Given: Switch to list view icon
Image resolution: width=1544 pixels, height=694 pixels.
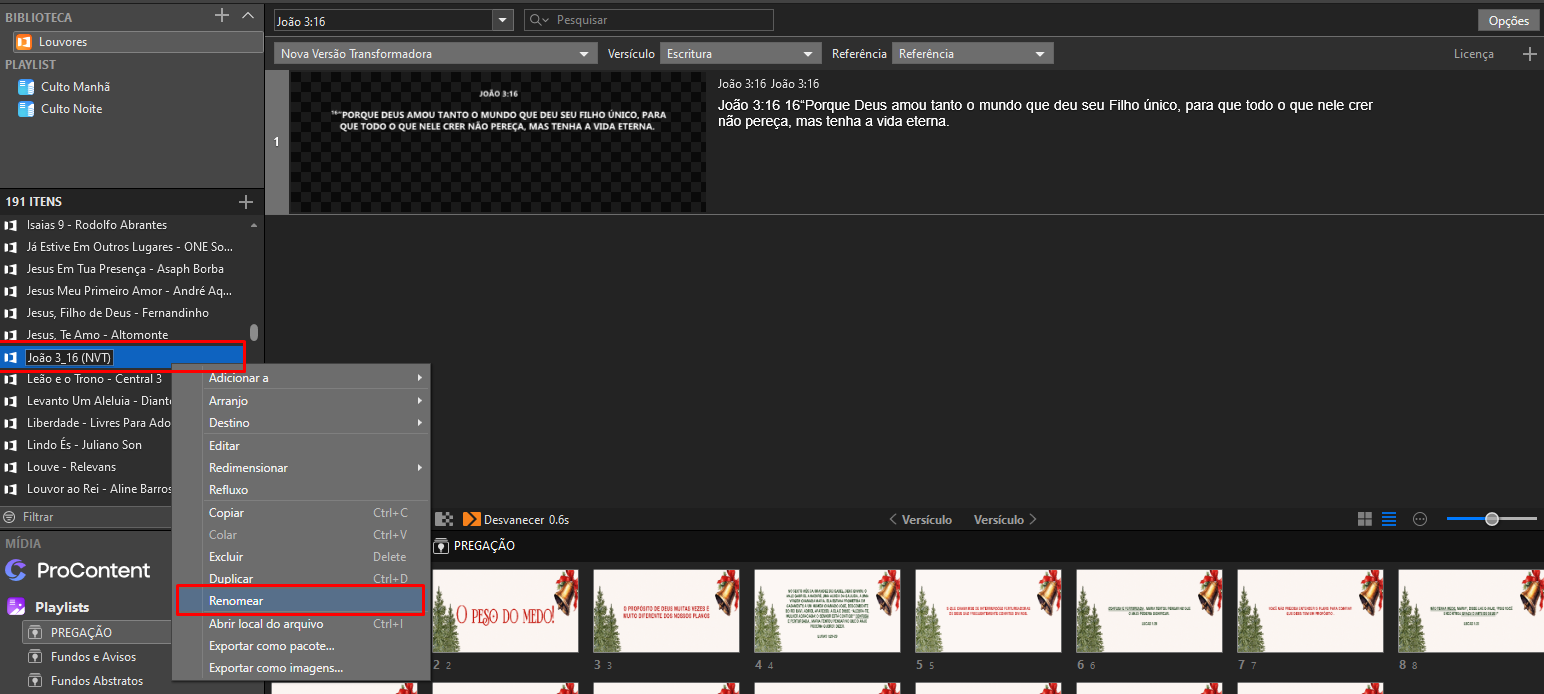Looking at the screenshot, I should [x=1389, y=519].
